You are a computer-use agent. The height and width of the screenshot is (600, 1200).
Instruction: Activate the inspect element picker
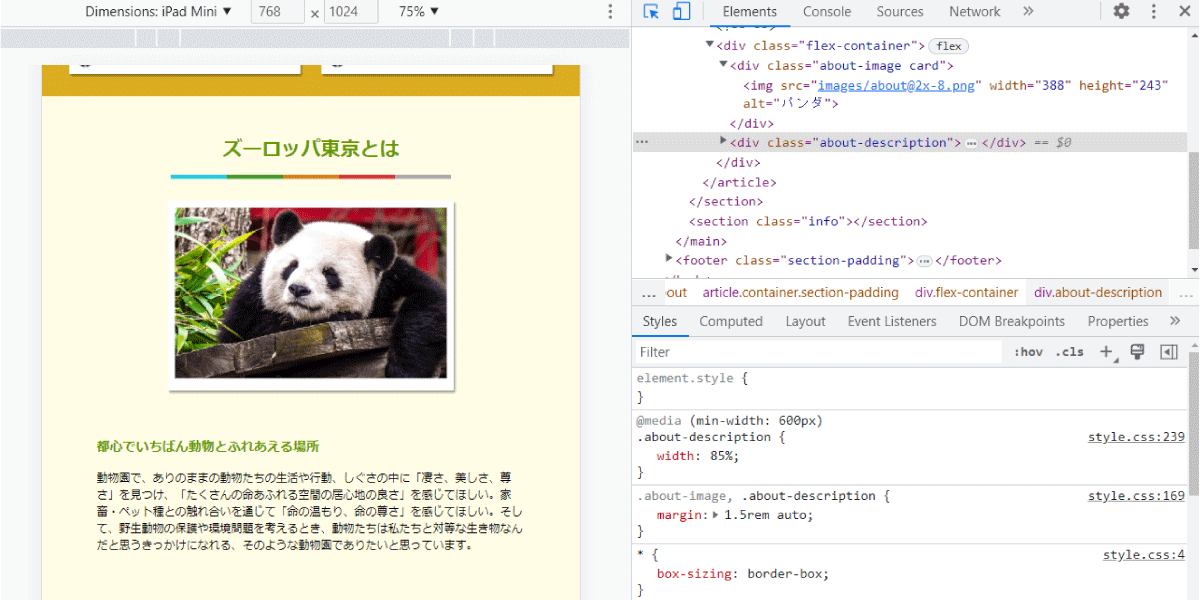tap(651, 12)
